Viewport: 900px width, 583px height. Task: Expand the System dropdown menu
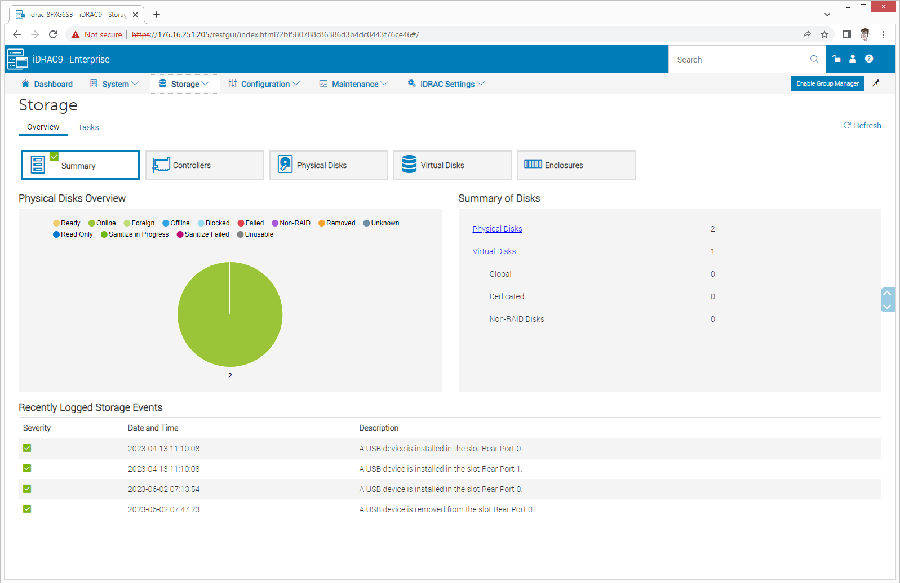click(115, 84)
